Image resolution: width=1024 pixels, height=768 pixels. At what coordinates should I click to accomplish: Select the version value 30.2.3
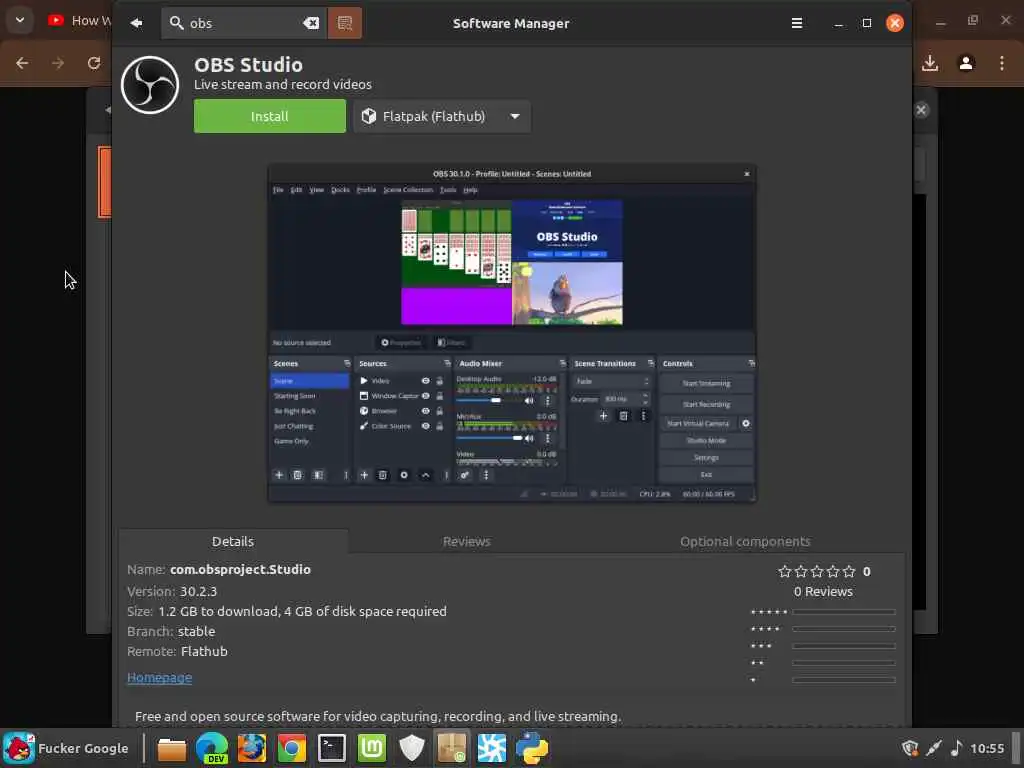(199, 591)
